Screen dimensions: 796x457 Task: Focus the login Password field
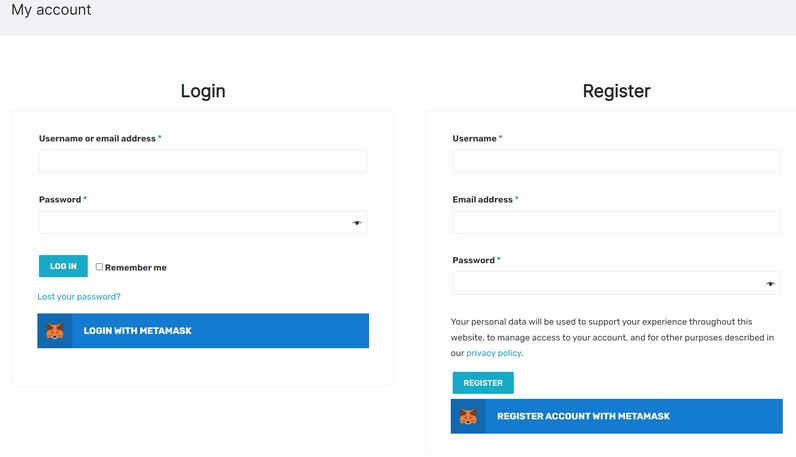[x=203, y=222]
